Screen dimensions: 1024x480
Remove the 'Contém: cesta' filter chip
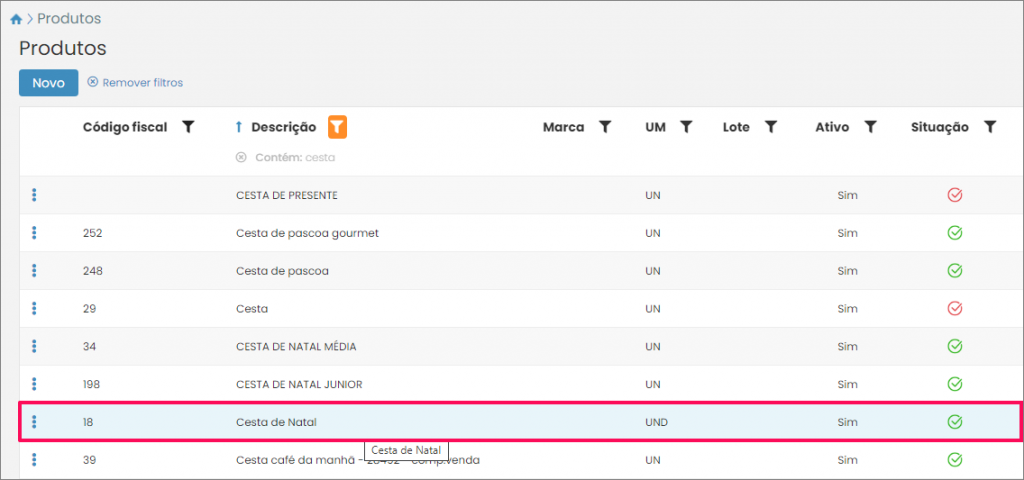[x=240, y=157]
